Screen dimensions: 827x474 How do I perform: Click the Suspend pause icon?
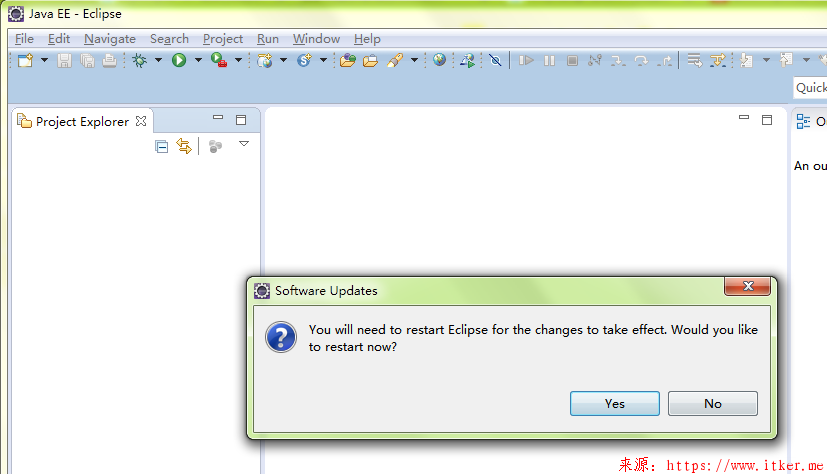click(x=550, y=61)
